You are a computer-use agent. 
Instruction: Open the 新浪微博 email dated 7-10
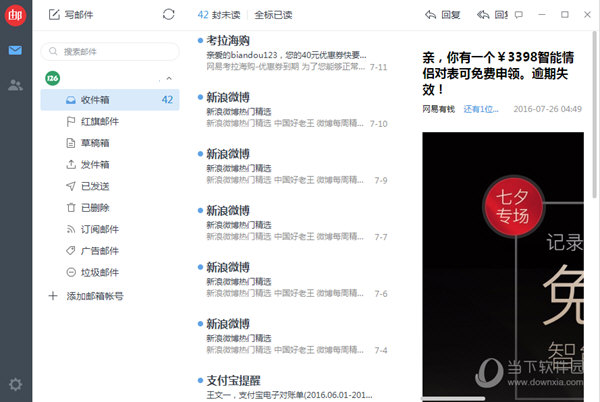coord(293,110)
